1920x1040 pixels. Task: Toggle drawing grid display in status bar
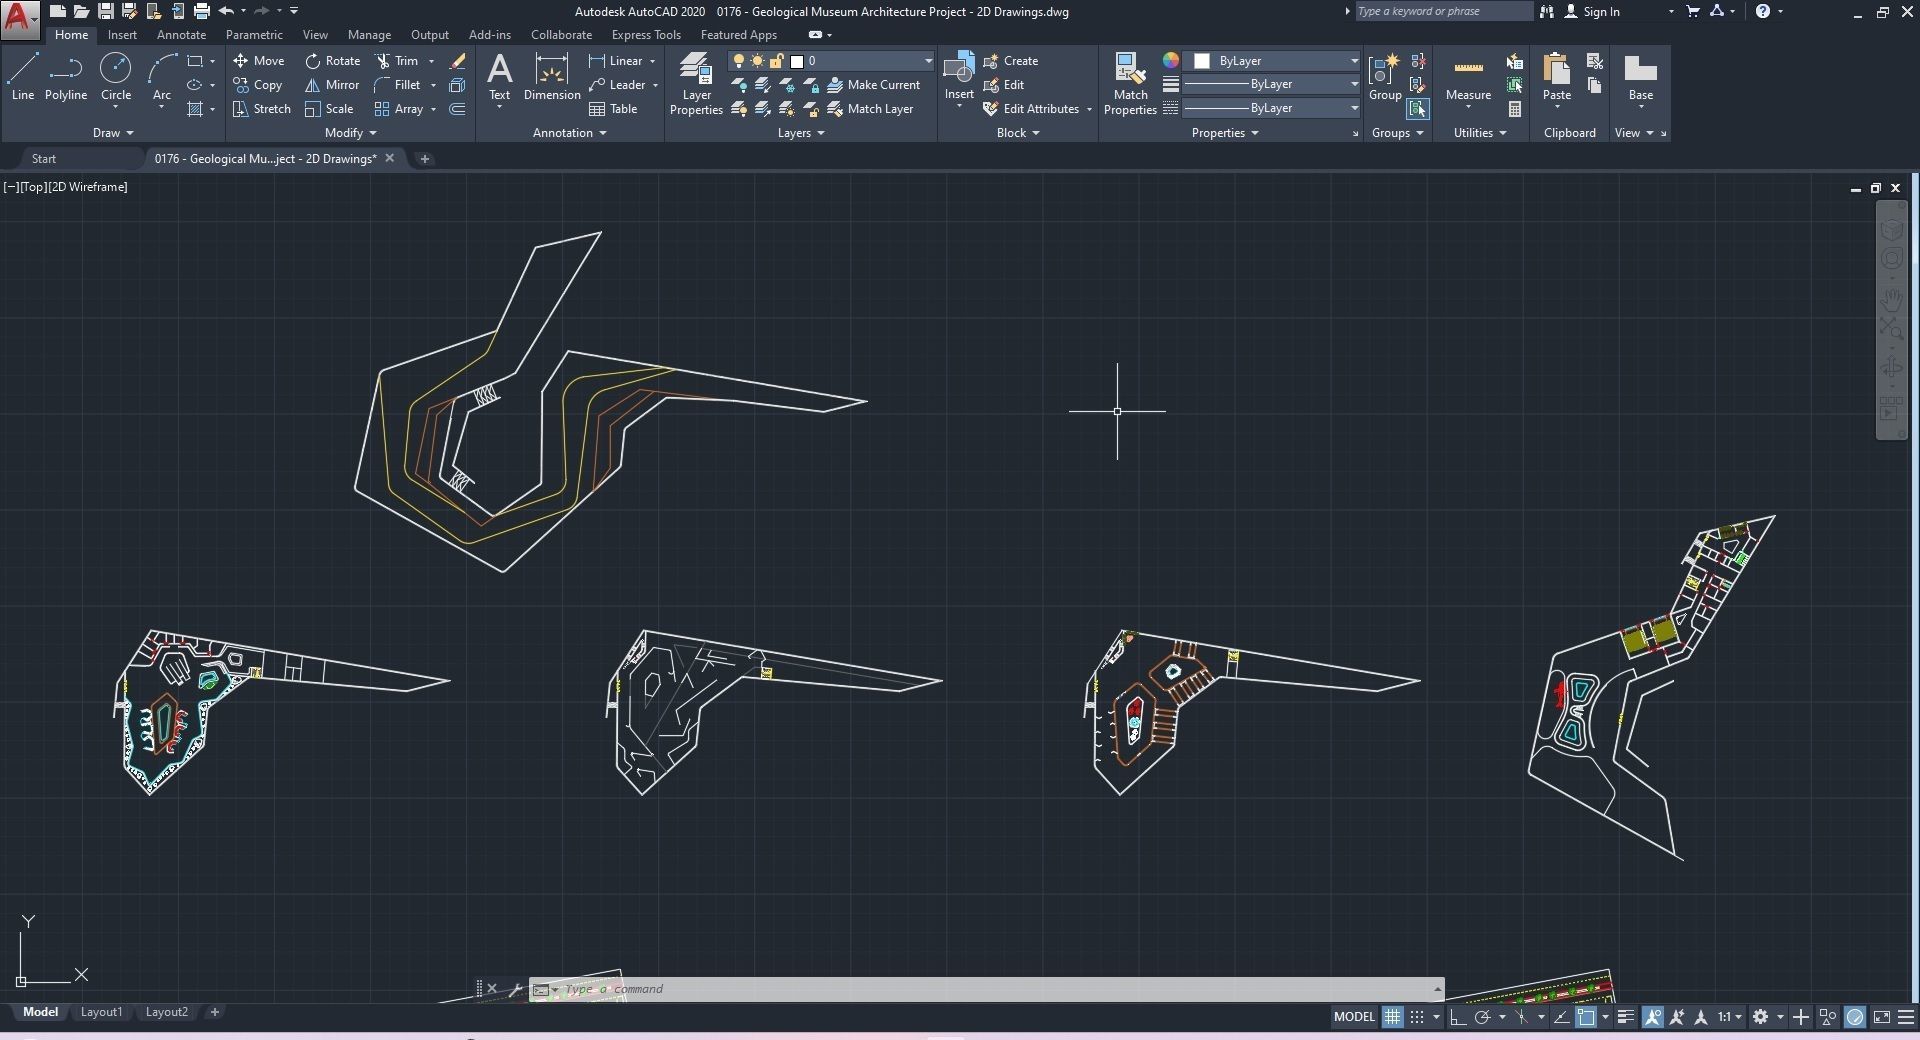[1392, 1017]
